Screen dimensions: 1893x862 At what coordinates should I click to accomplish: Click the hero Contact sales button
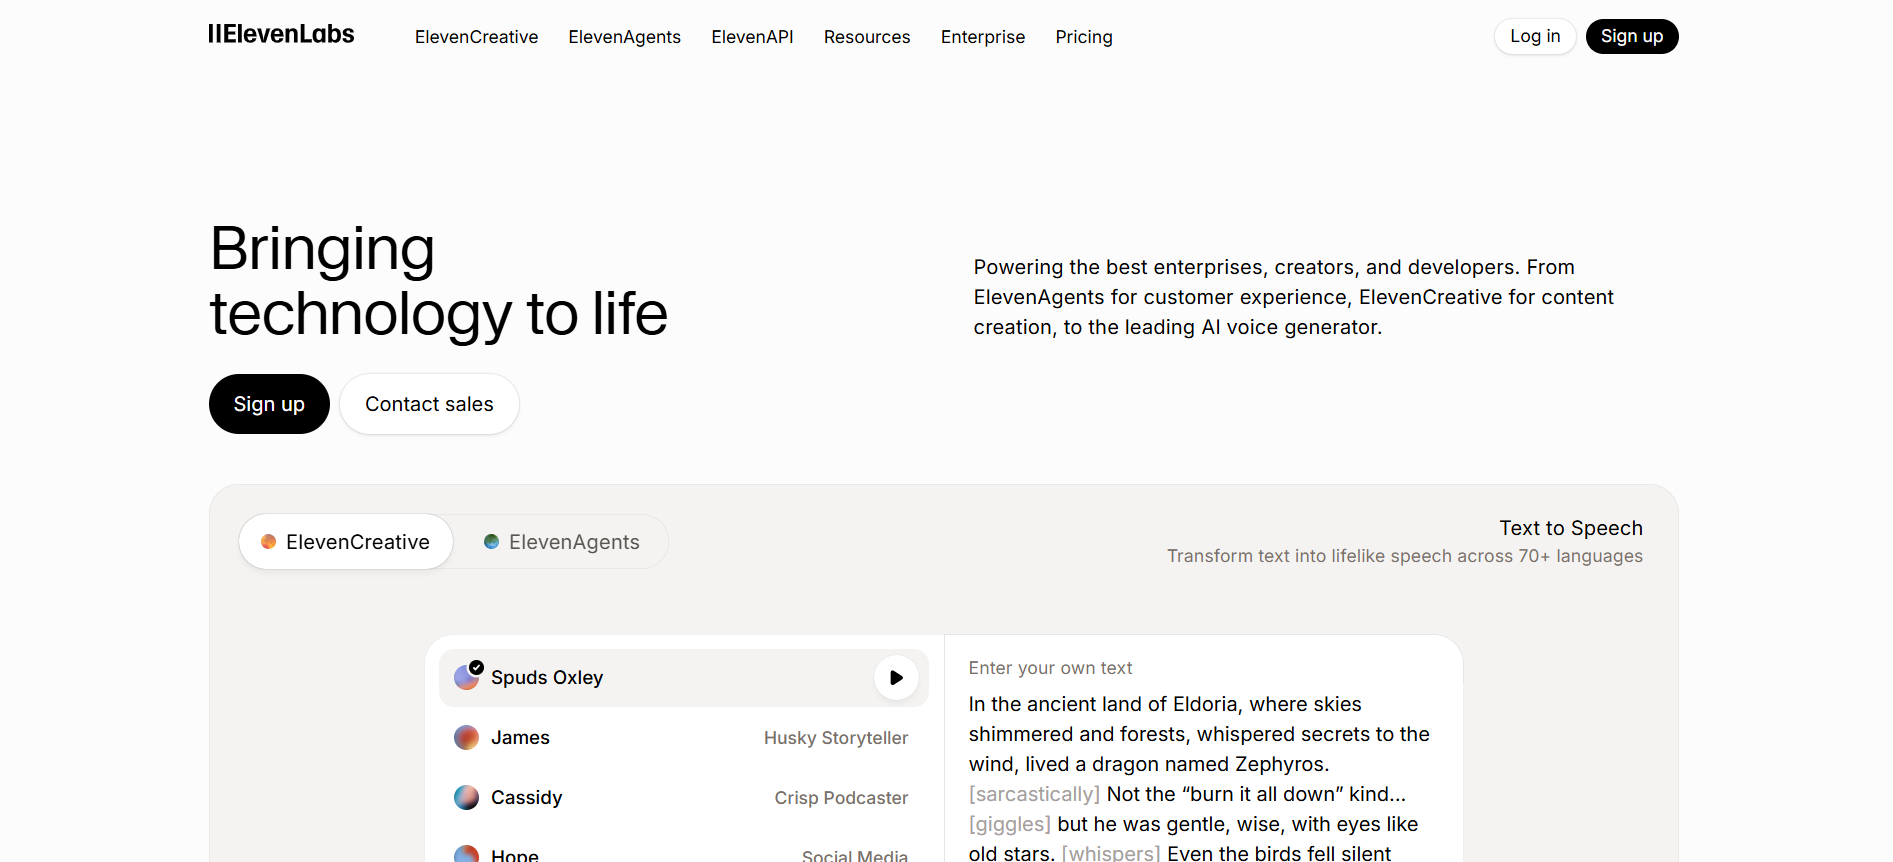tap(429, 404)
